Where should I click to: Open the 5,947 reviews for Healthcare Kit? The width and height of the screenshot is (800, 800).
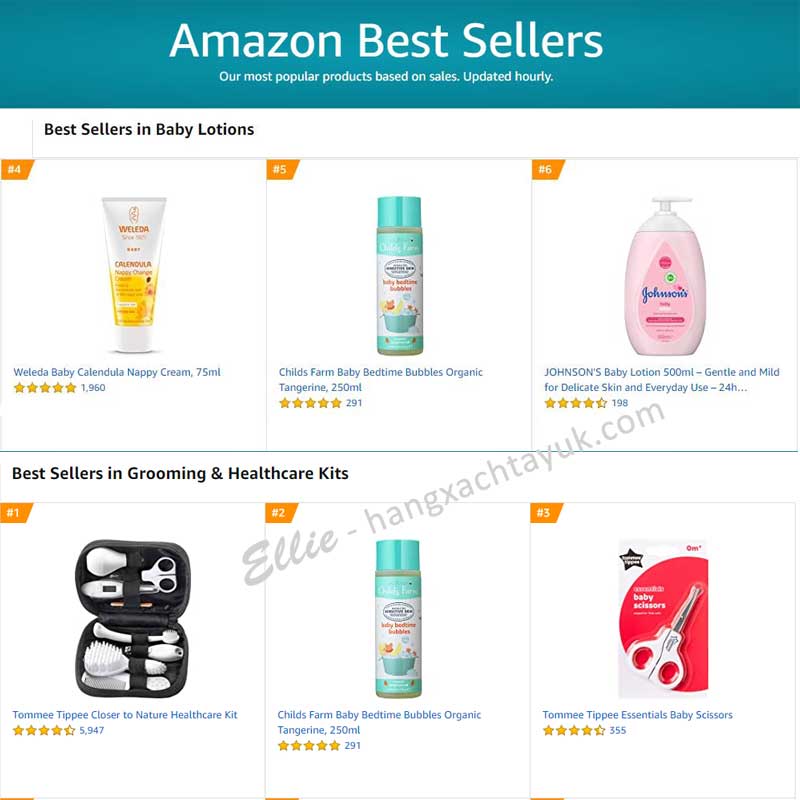[91, 731]
